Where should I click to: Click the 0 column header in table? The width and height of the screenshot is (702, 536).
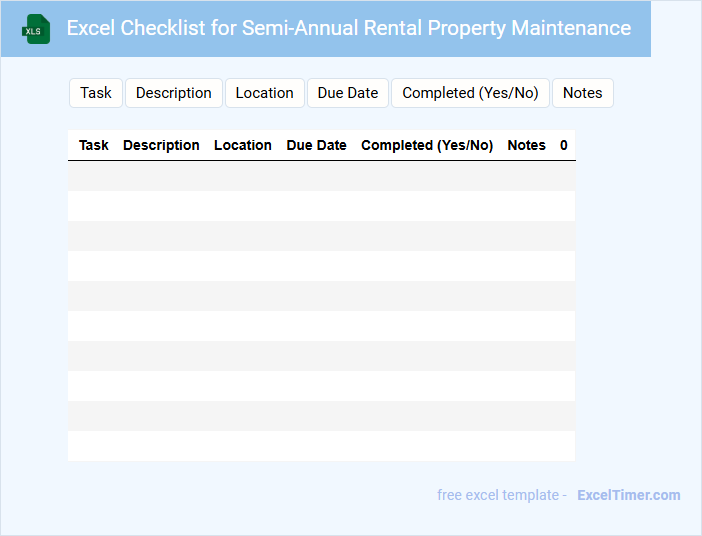(564, 145)
